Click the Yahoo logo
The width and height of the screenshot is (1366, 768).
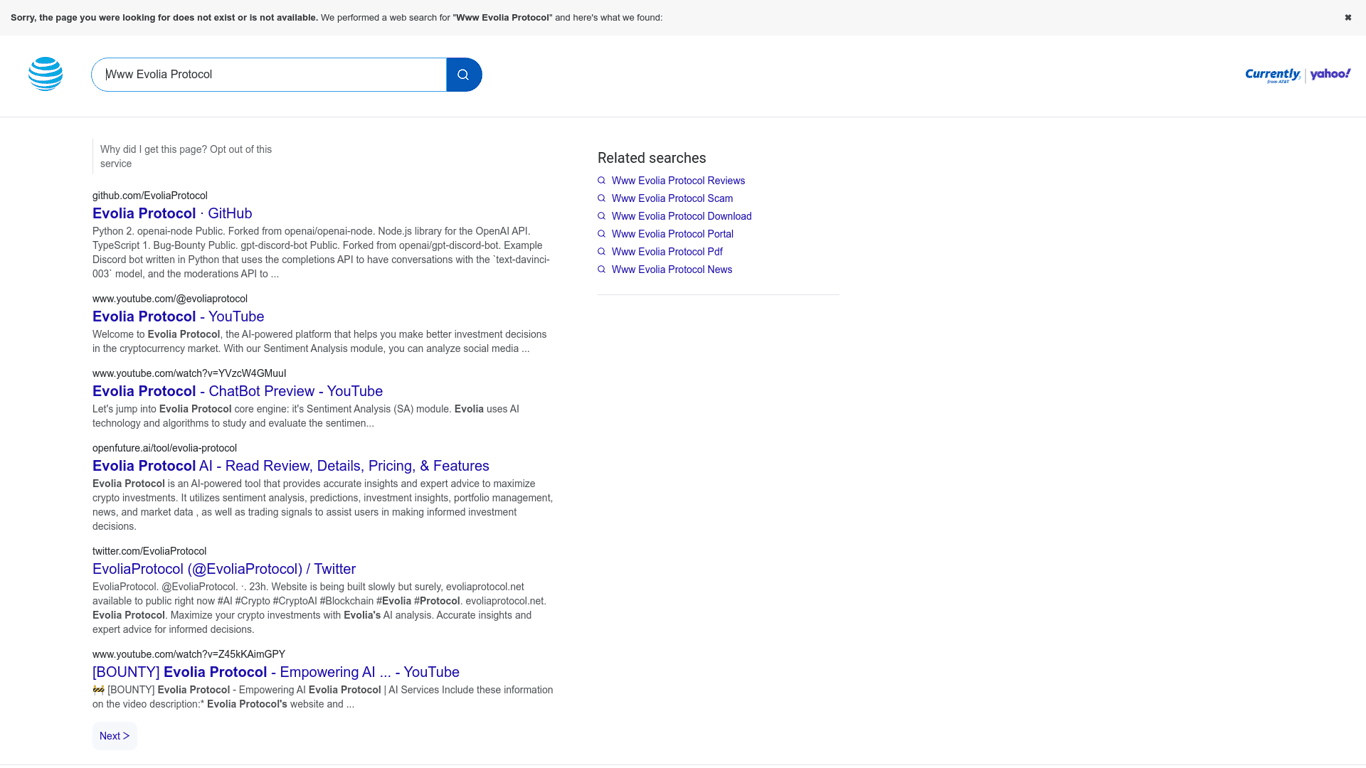pos(1330,74)
